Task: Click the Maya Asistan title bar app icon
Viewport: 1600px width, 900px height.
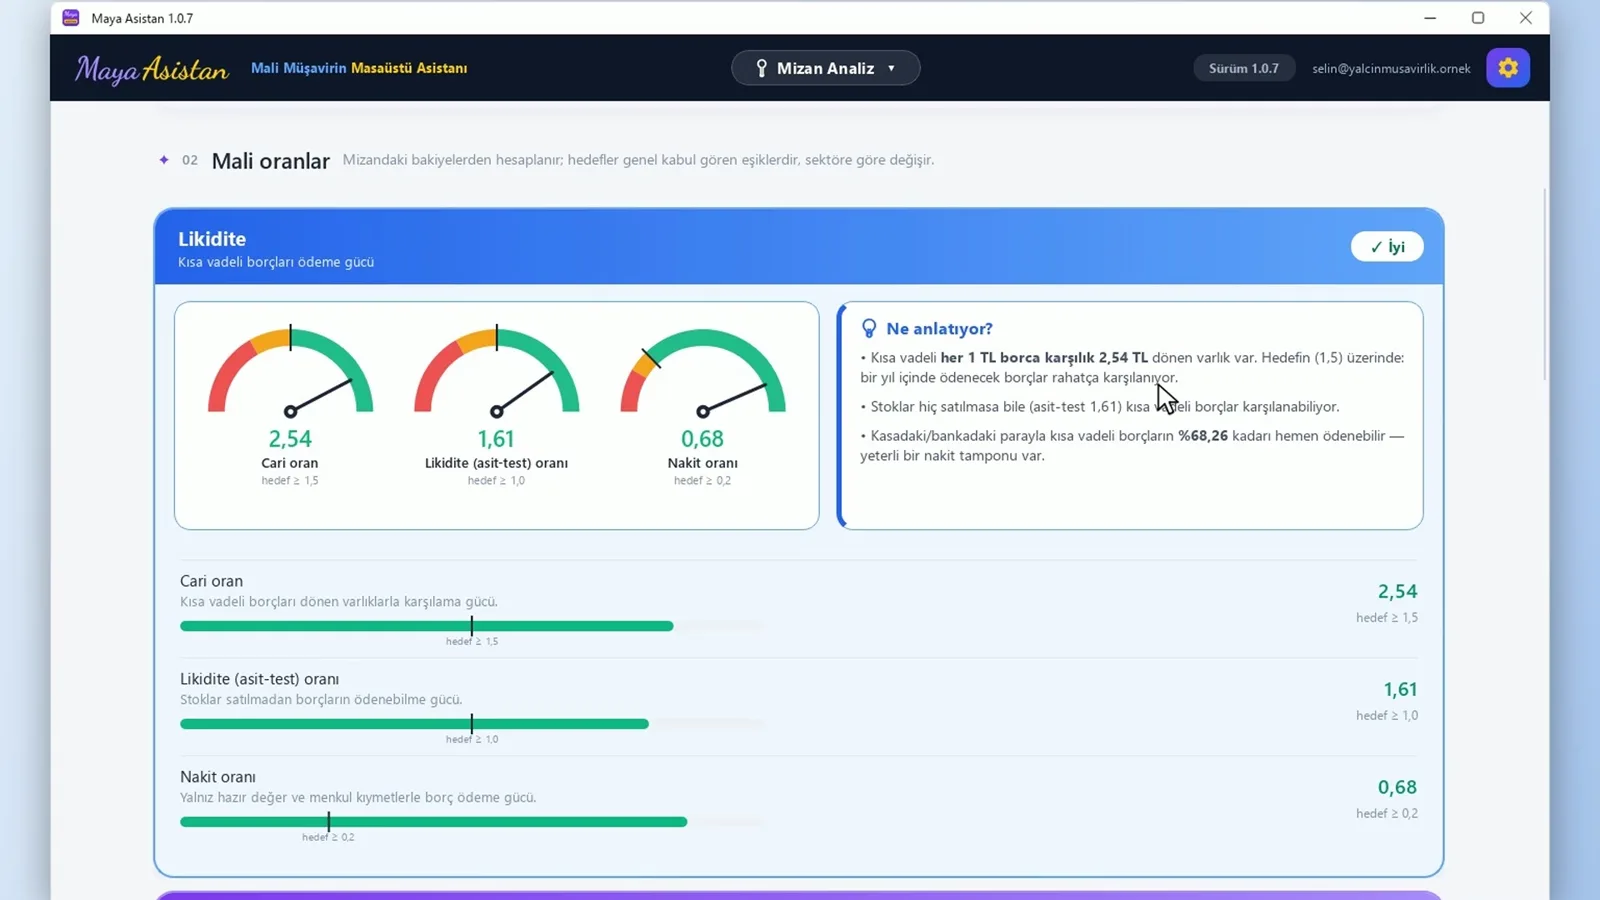Action: pyautogui.click(x=71, y=18)
